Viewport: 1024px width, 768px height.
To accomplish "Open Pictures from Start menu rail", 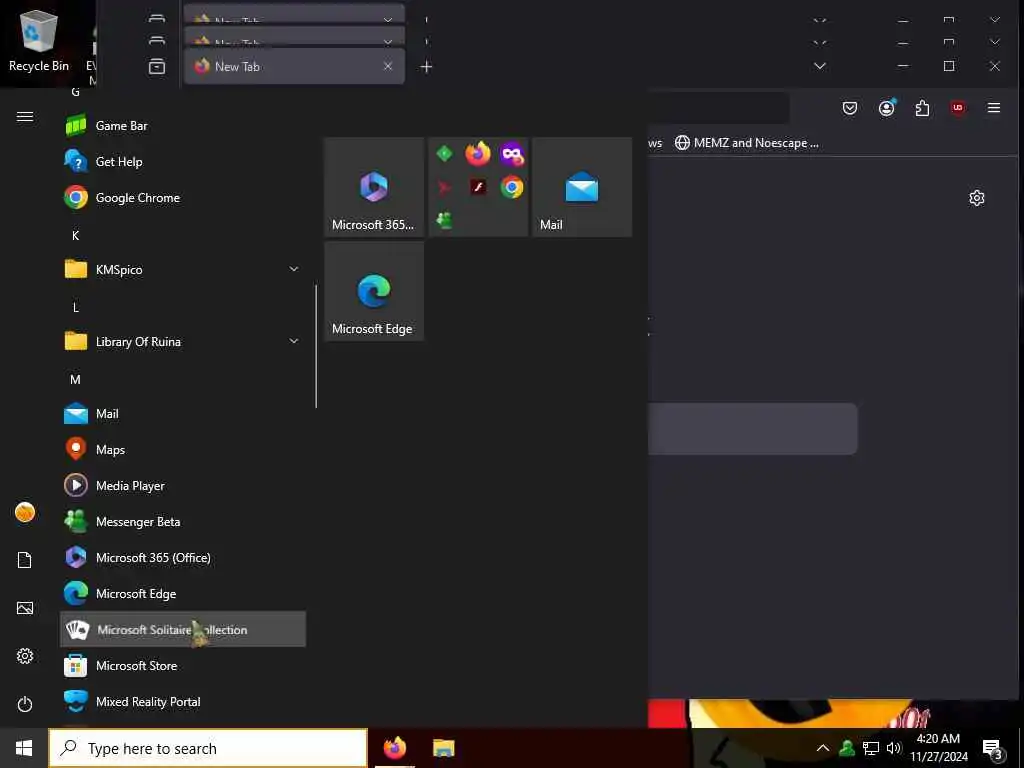I will (x=25, y=608).
